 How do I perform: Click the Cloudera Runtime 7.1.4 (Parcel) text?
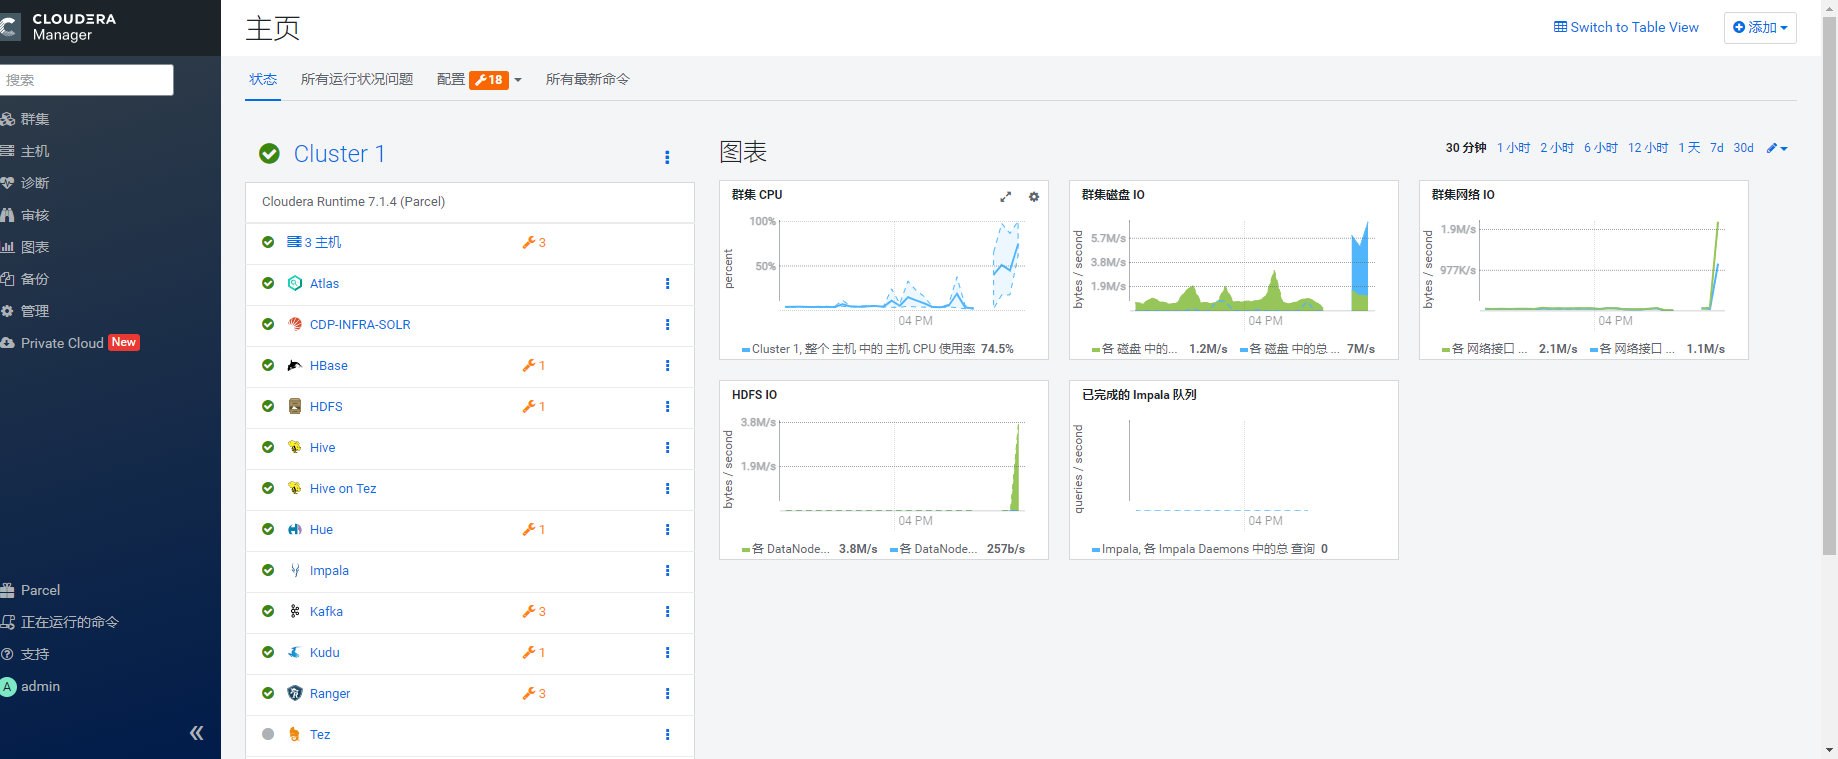tap(353, 201)
